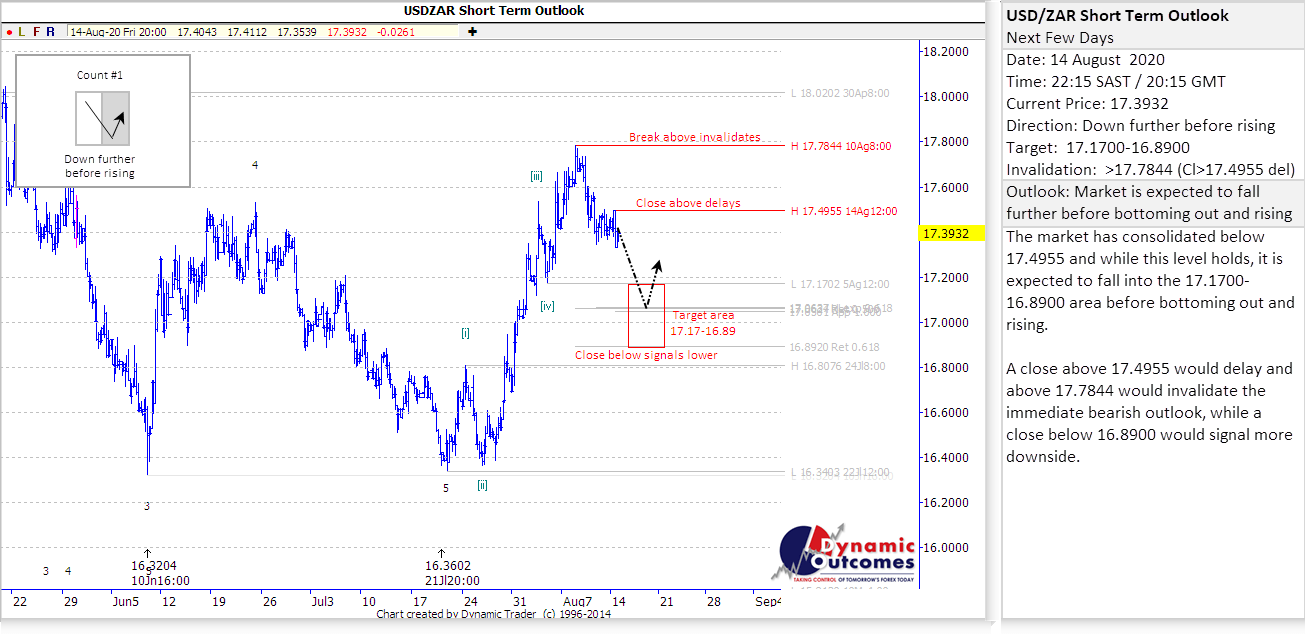Click the 'H 17.7844 10Ag8:00' level label
This screenshot has width=1305, height=637.
[840, 146]
